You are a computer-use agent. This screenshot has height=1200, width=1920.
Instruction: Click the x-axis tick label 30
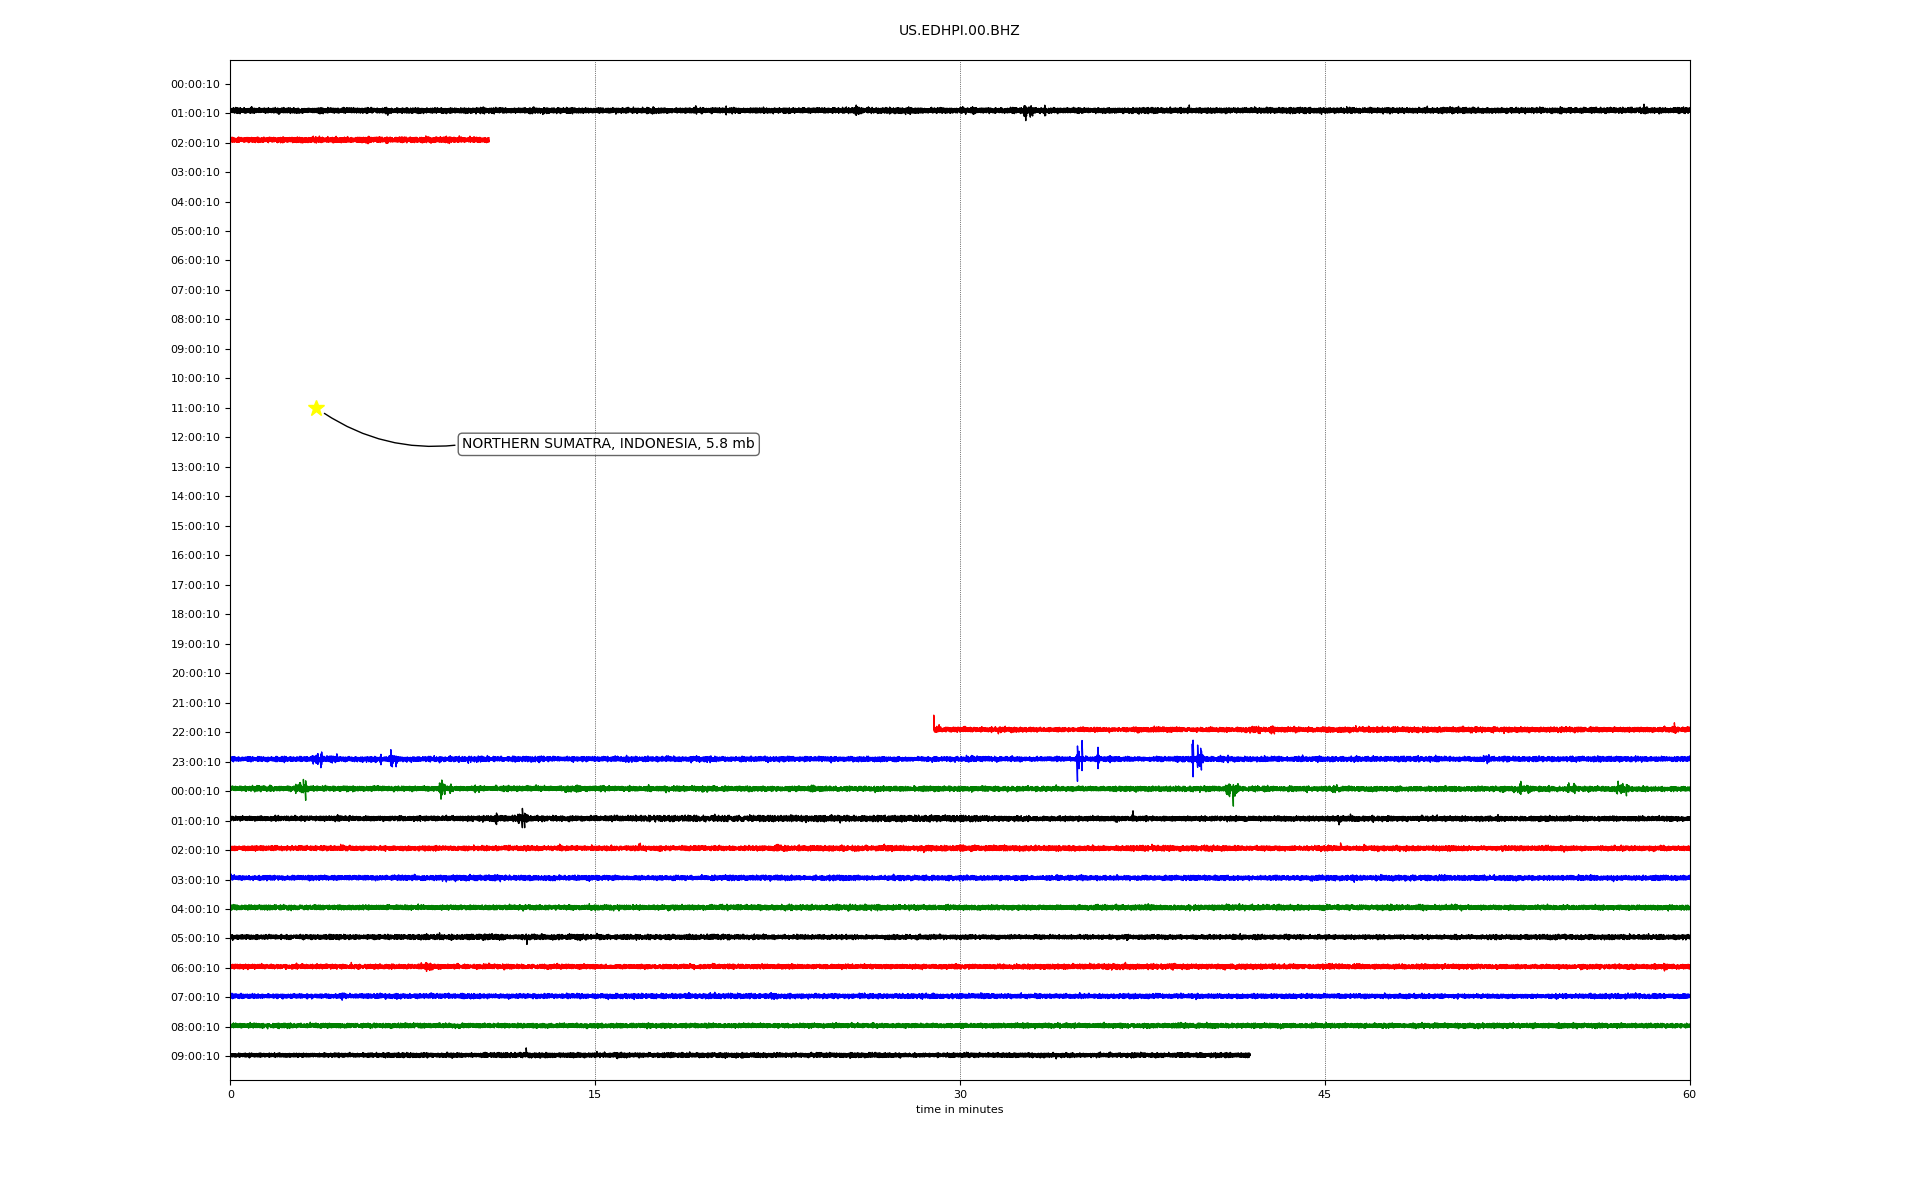click(960, 1094)
